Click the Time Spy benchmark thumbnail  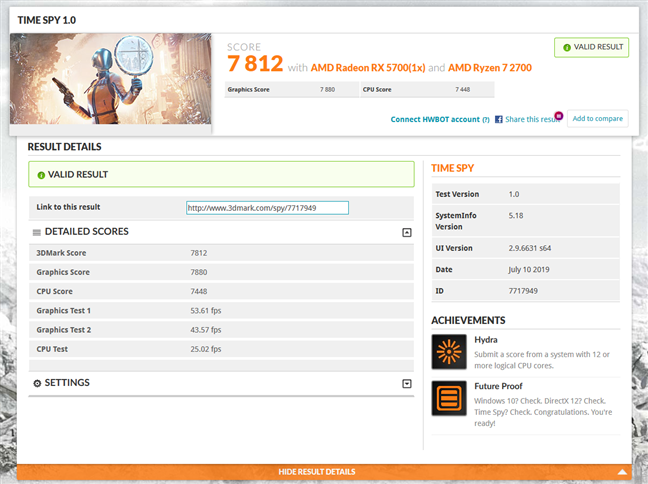click(110, 79)
